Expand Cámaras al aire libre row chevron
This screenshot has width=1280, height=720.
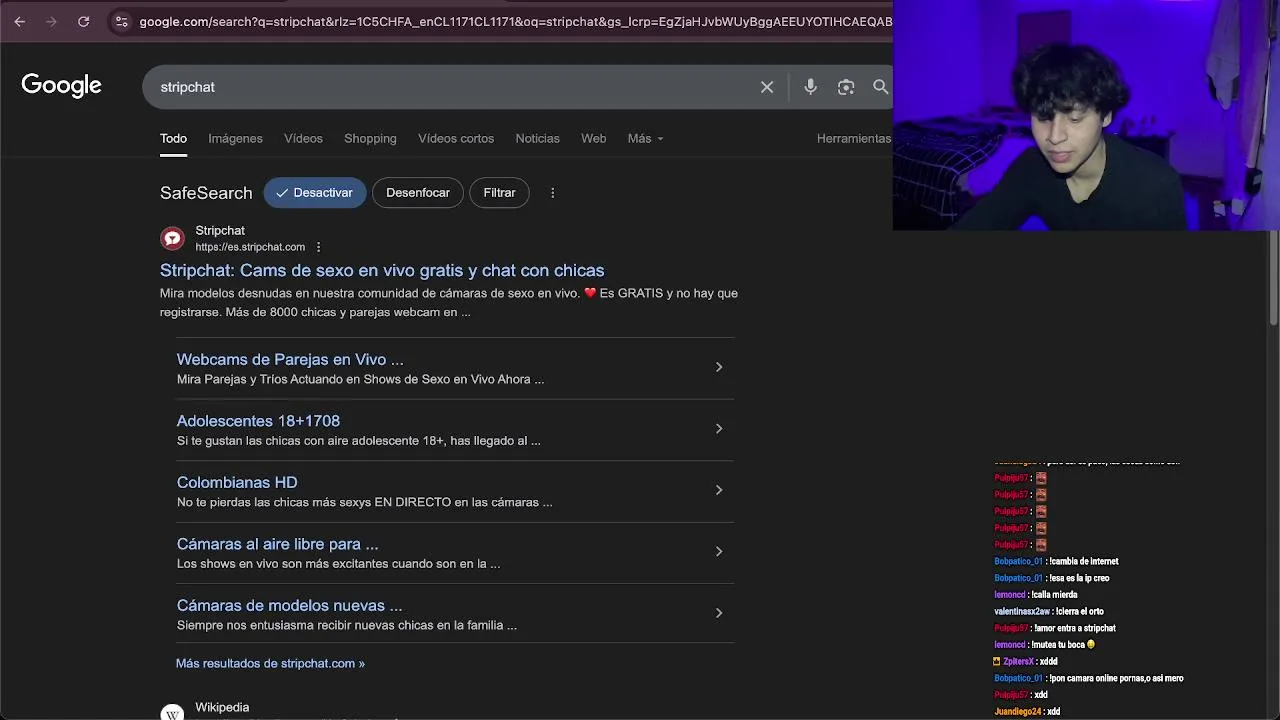tap(718, 552)
